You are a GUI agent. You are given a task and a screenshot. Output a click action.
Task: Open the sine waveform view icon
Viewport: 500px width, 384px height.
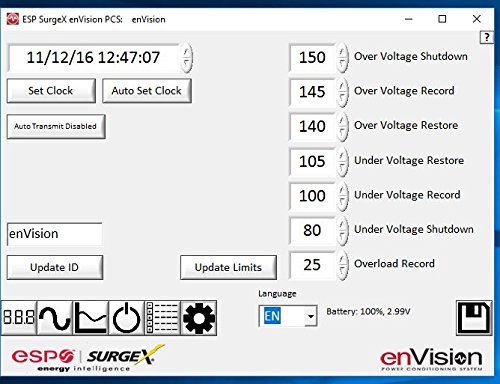[x=55, y=318]
